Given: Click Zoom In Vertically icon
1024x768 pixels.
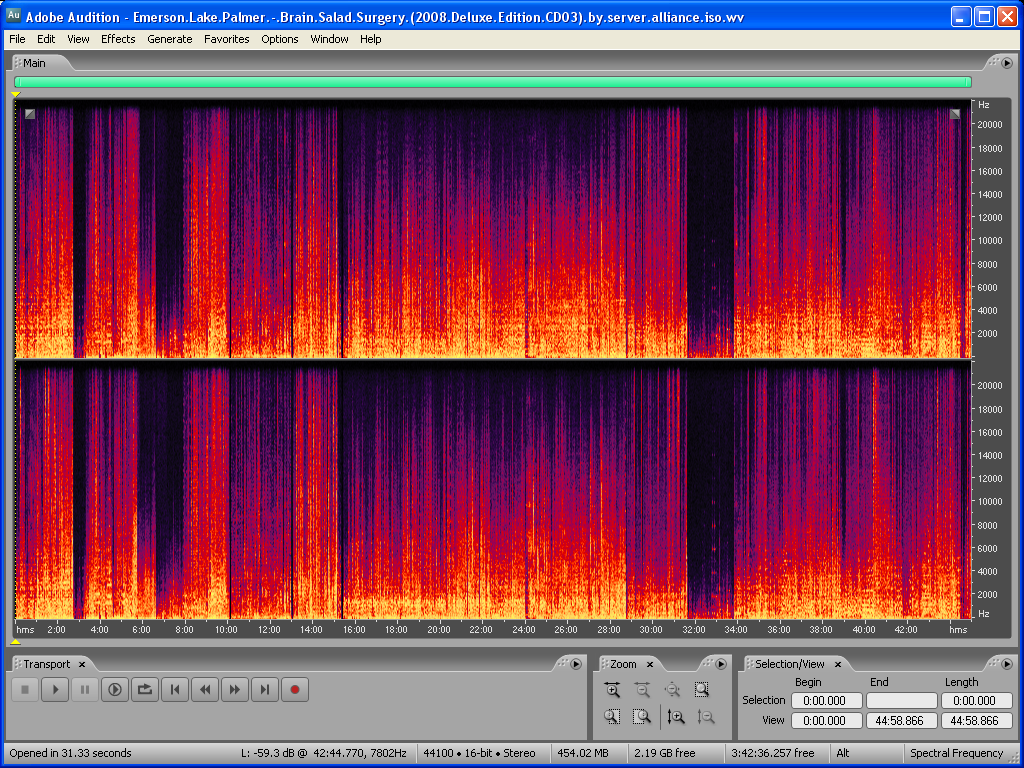Looking at the screenshot, I should (676, 717).
